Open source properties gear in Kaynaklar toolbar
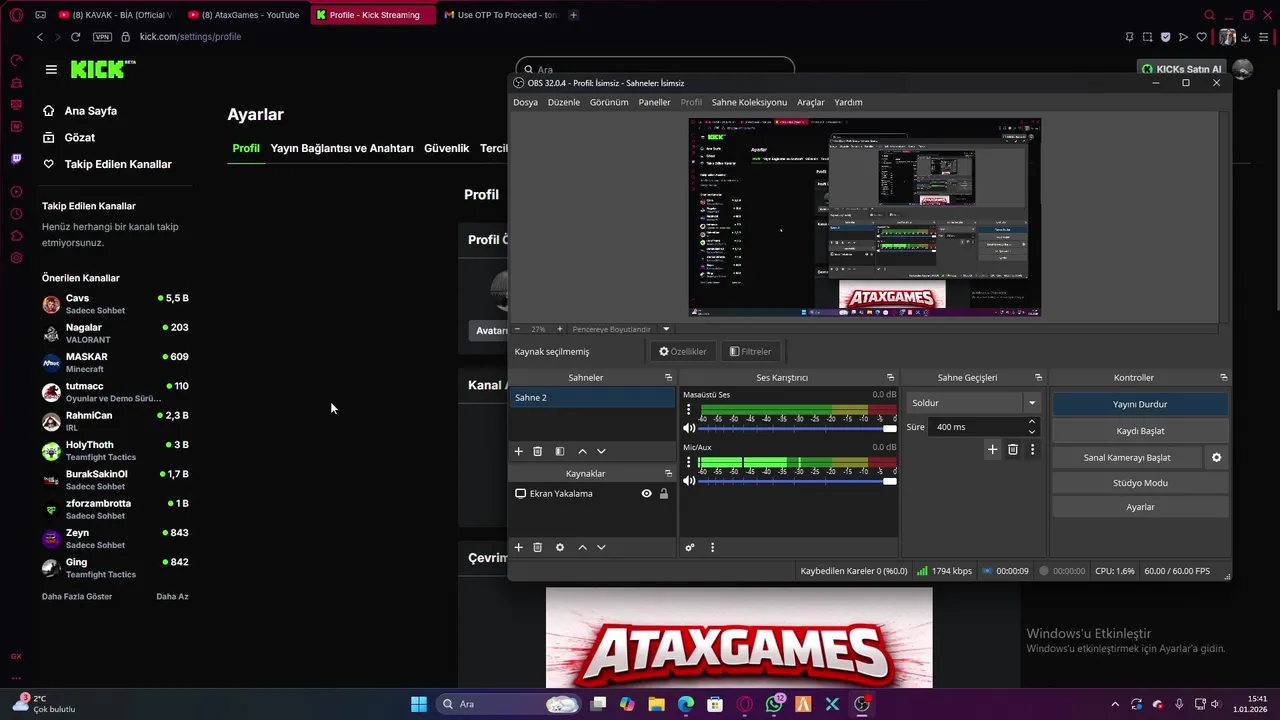 560,547
